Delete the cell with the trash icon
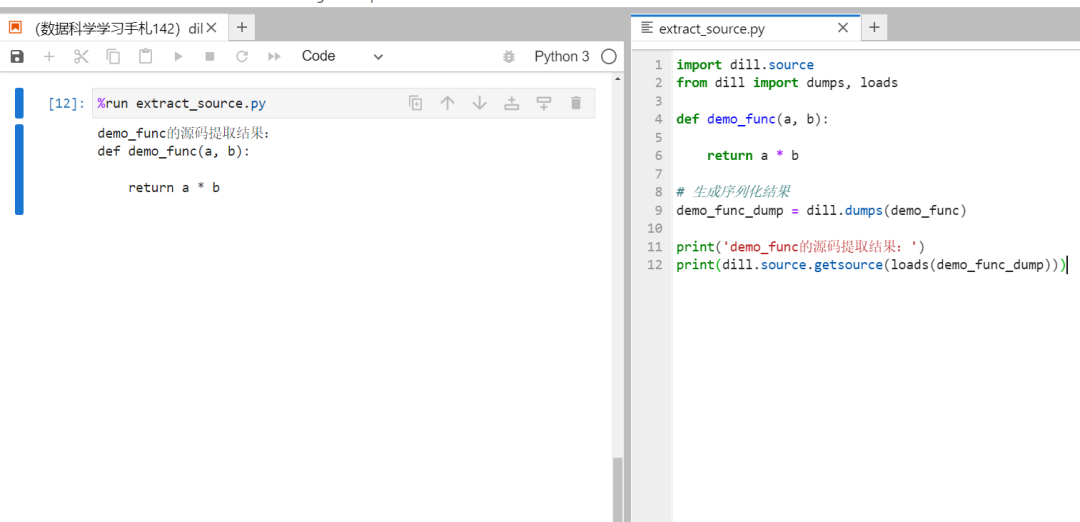 point(576,103)
